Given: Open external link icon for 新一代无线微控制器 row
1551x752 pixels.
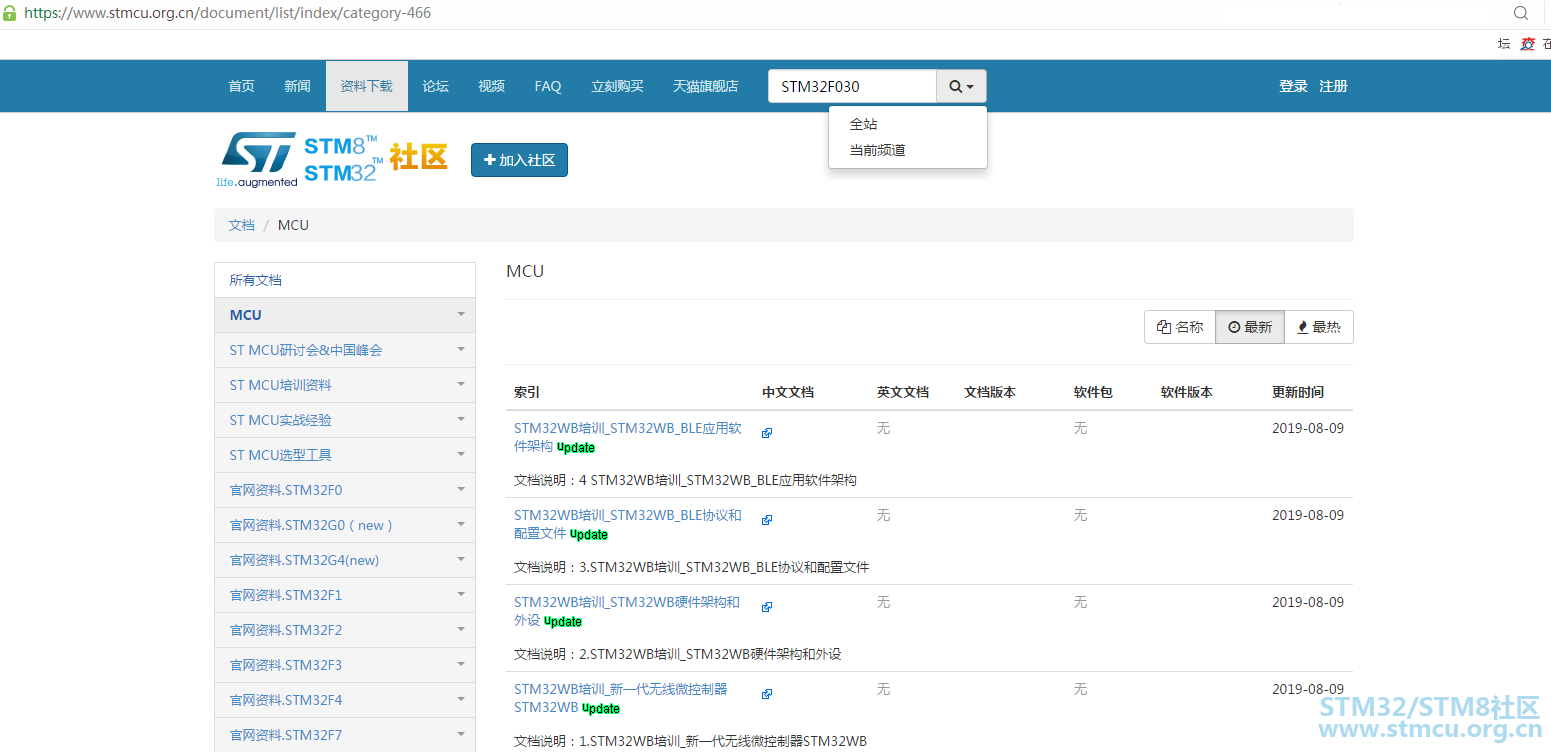Looking at the screenshot, I should pyautogui.click(x=767, y=694).
